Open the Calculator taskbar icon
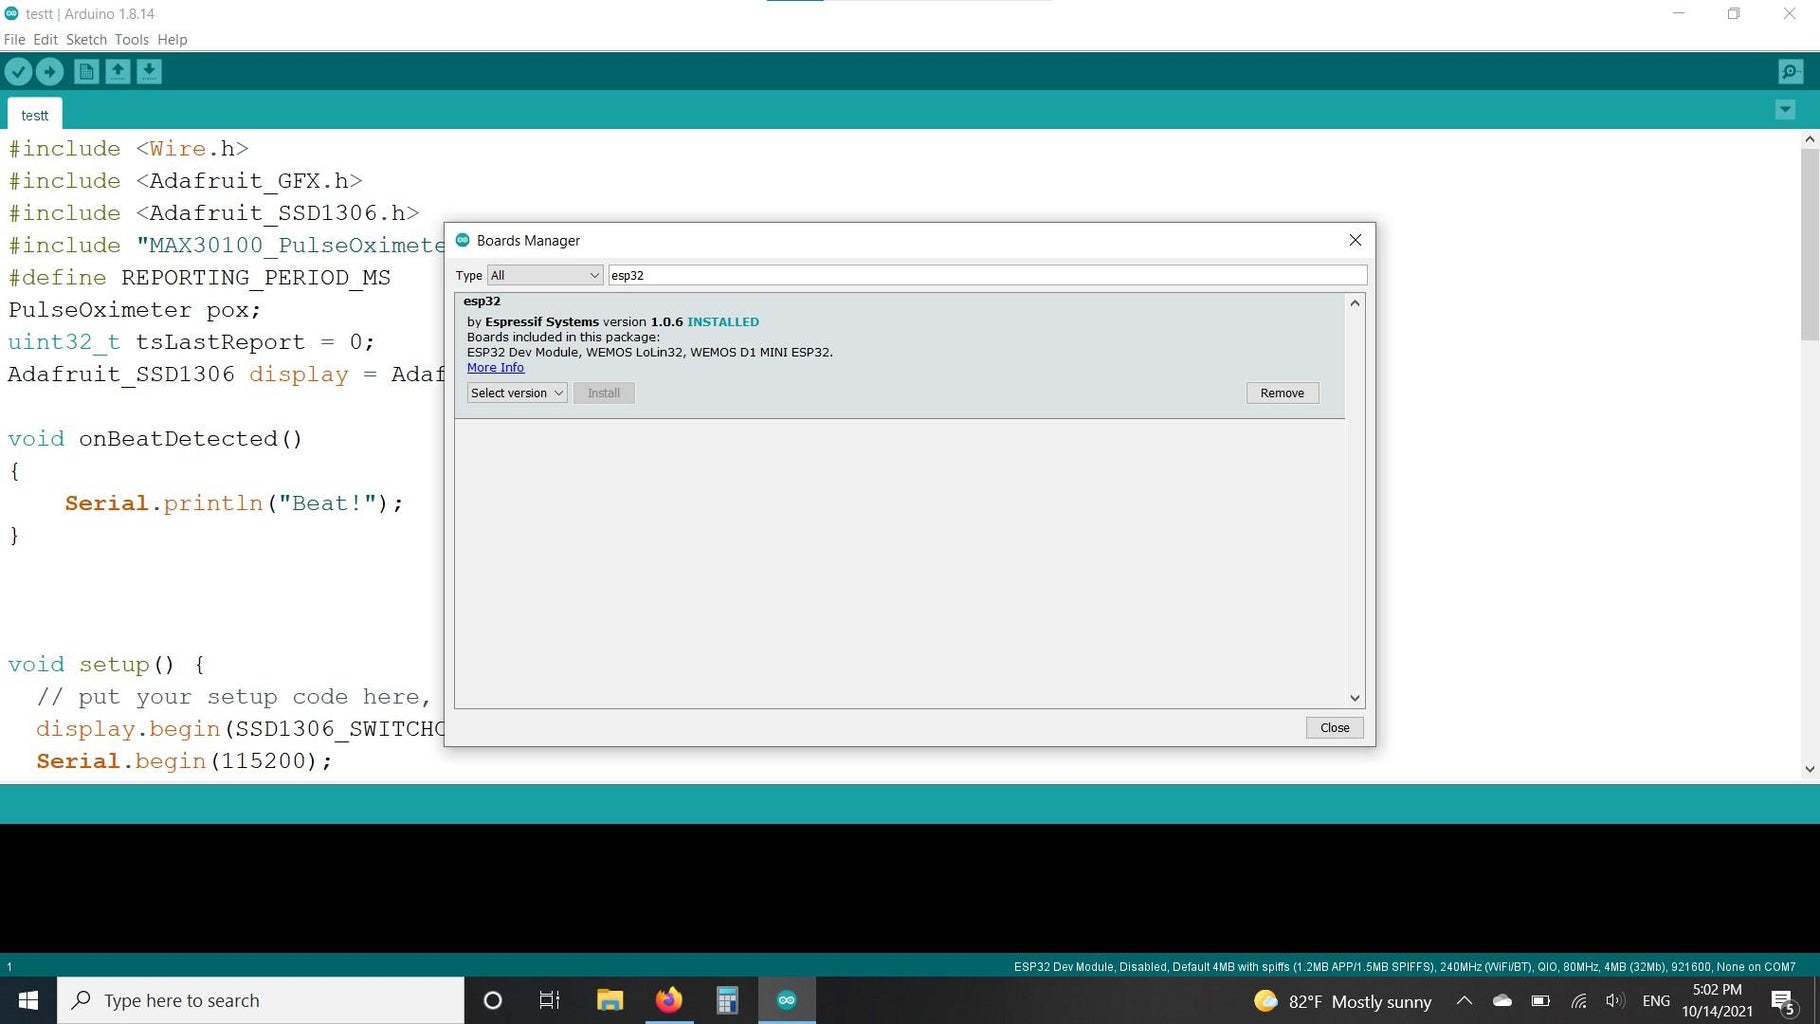 727,1000
